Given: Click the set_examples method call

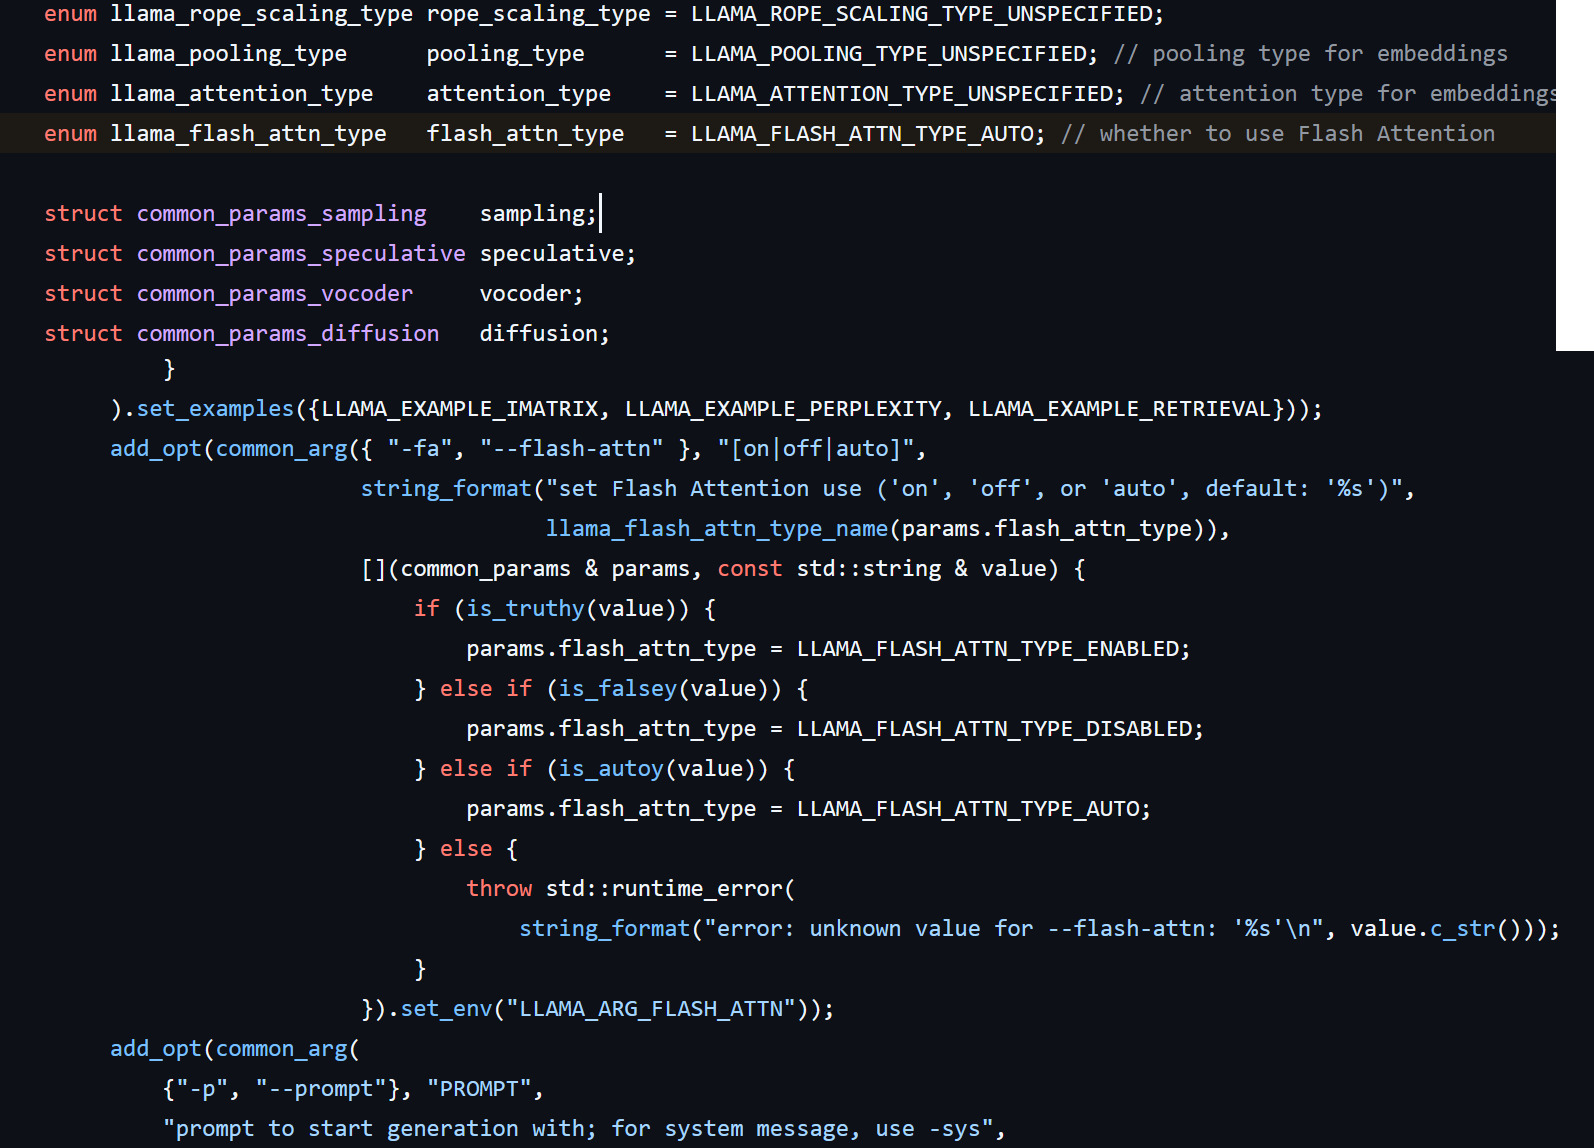Looking at the screenshot, I should point(215,409).
